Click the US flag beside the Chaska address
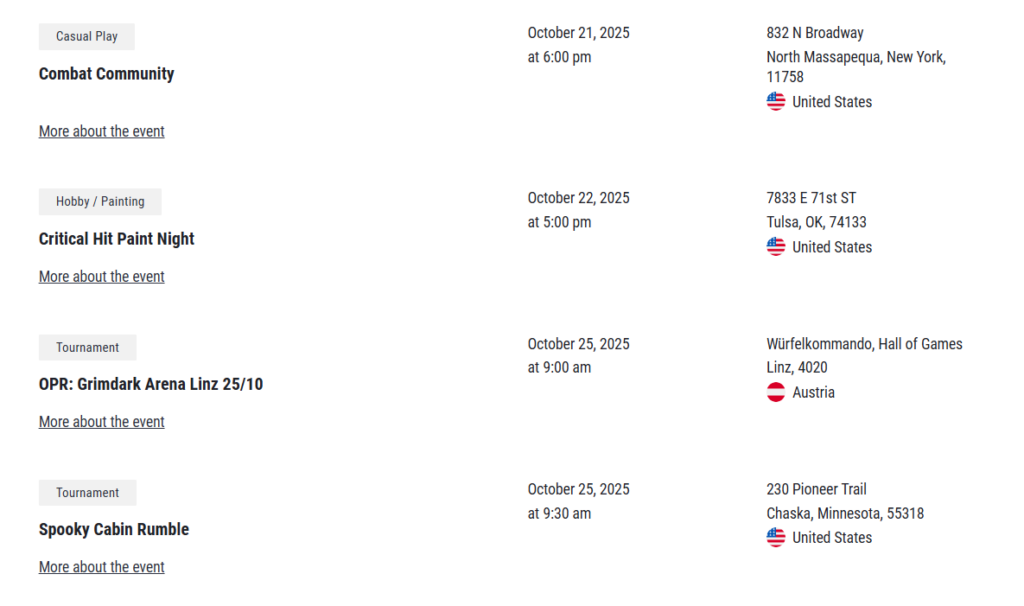1024x606 pixels. (x=776, y=537)
